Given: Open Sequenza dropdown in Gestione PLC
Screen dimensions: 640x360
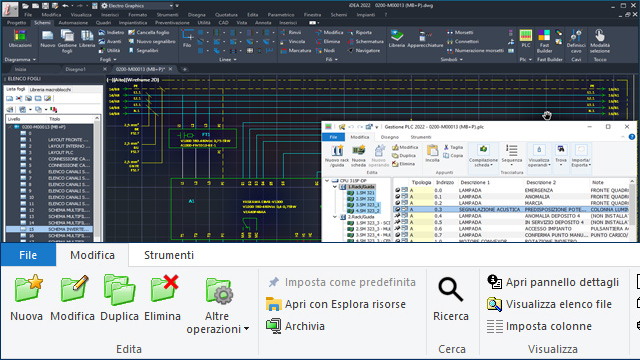Looking at the screenshot, I should (511, 156).
